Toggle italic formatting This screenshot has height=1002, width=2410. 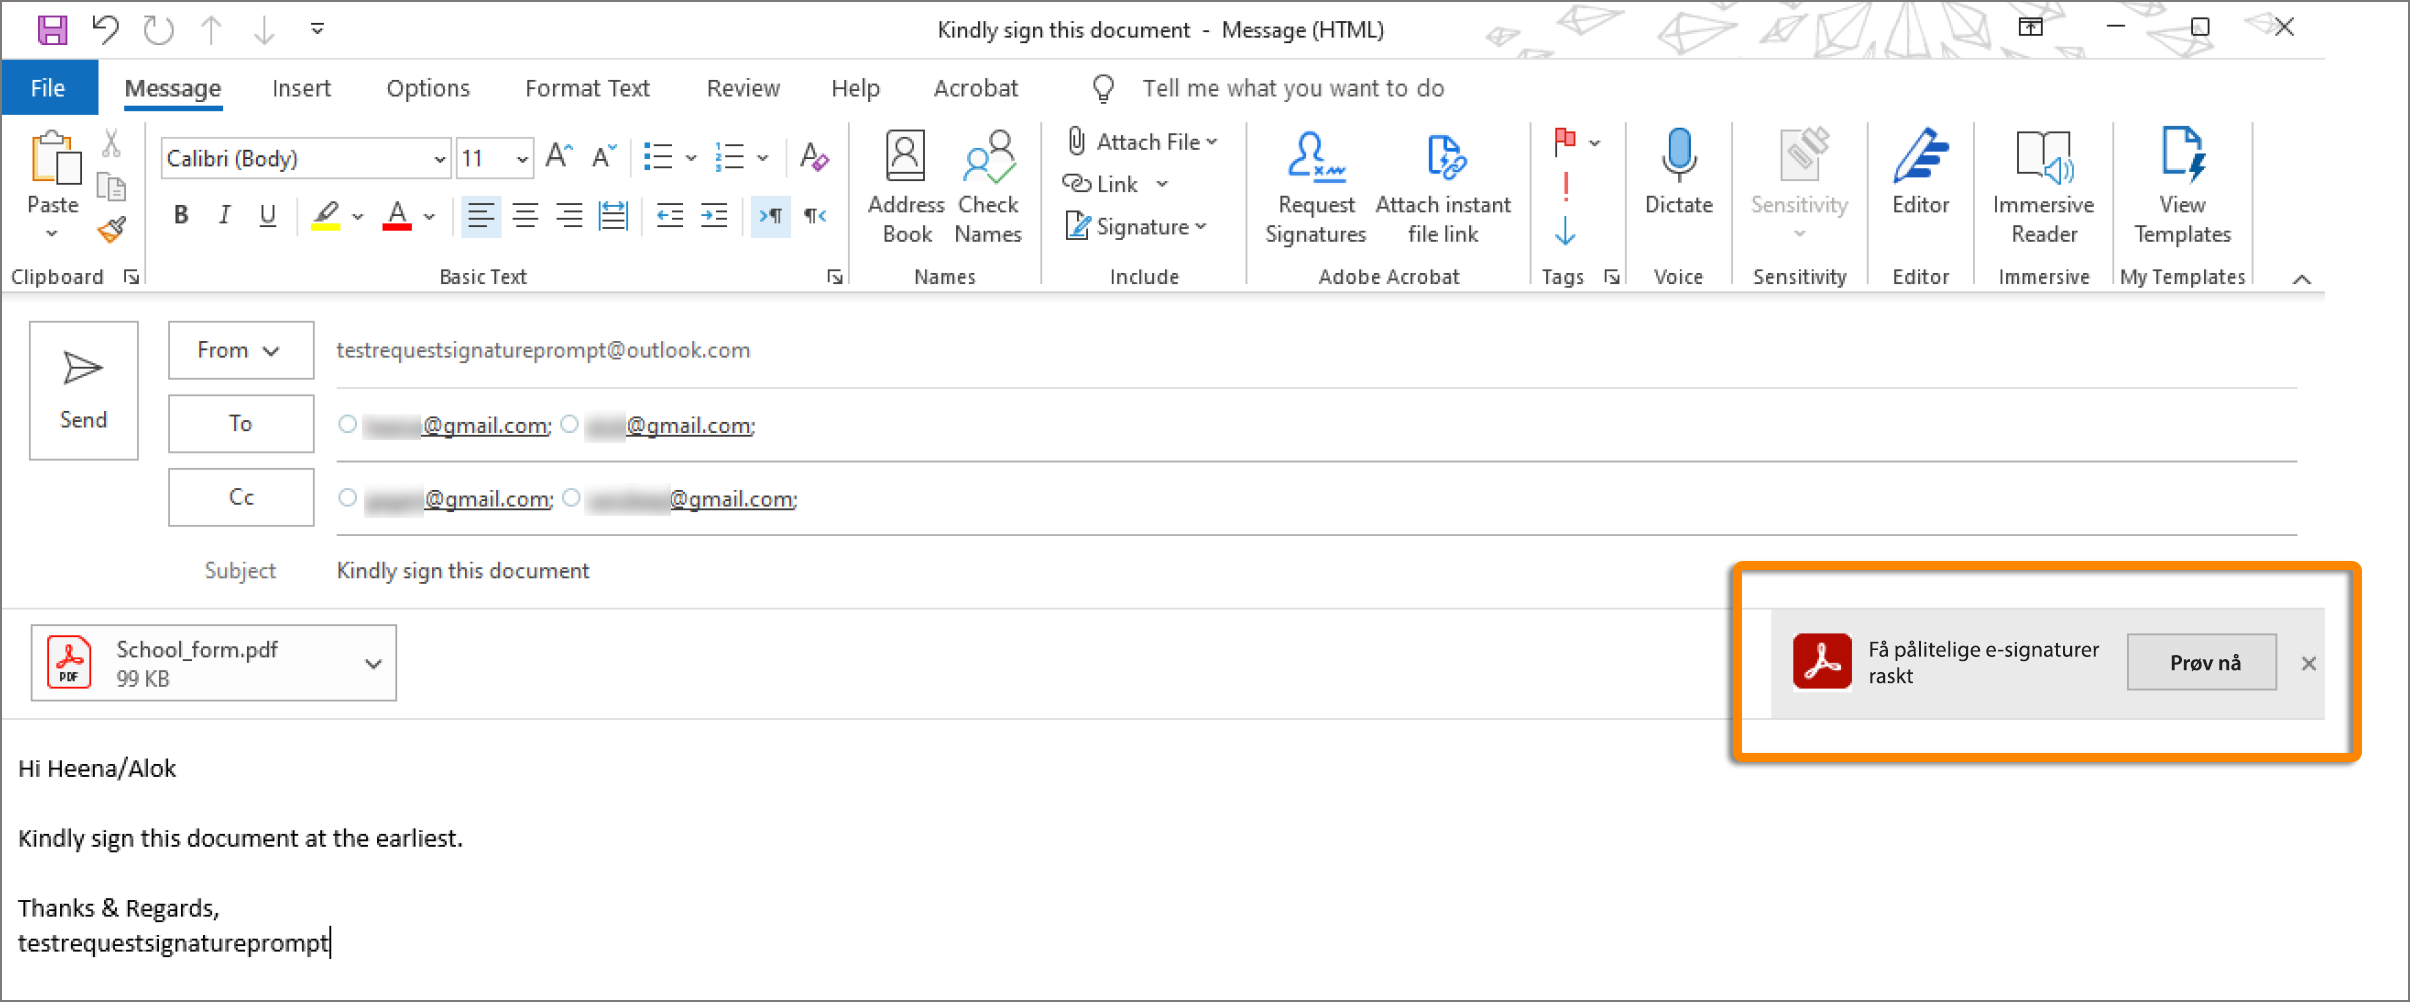coord(225,215)
